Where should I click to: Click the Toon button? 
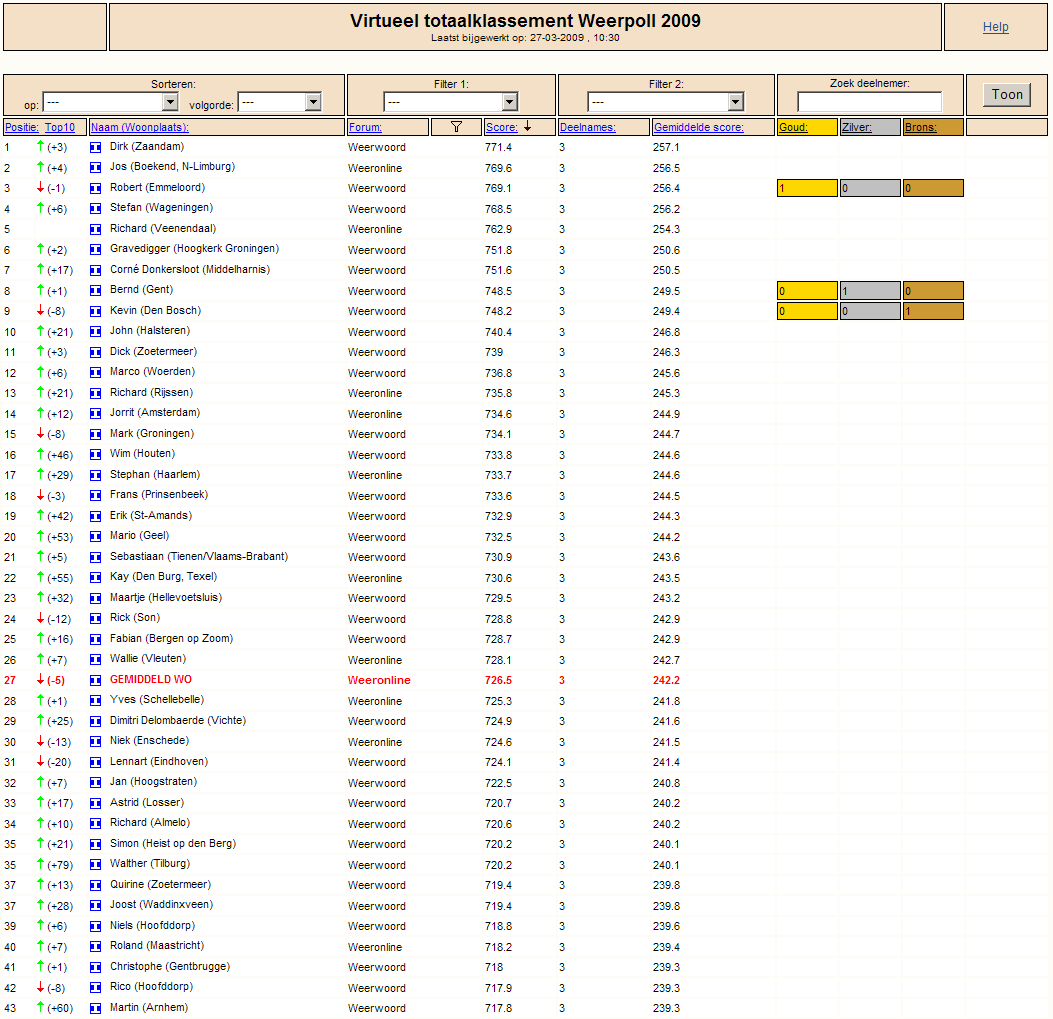tap(1007, 95)
